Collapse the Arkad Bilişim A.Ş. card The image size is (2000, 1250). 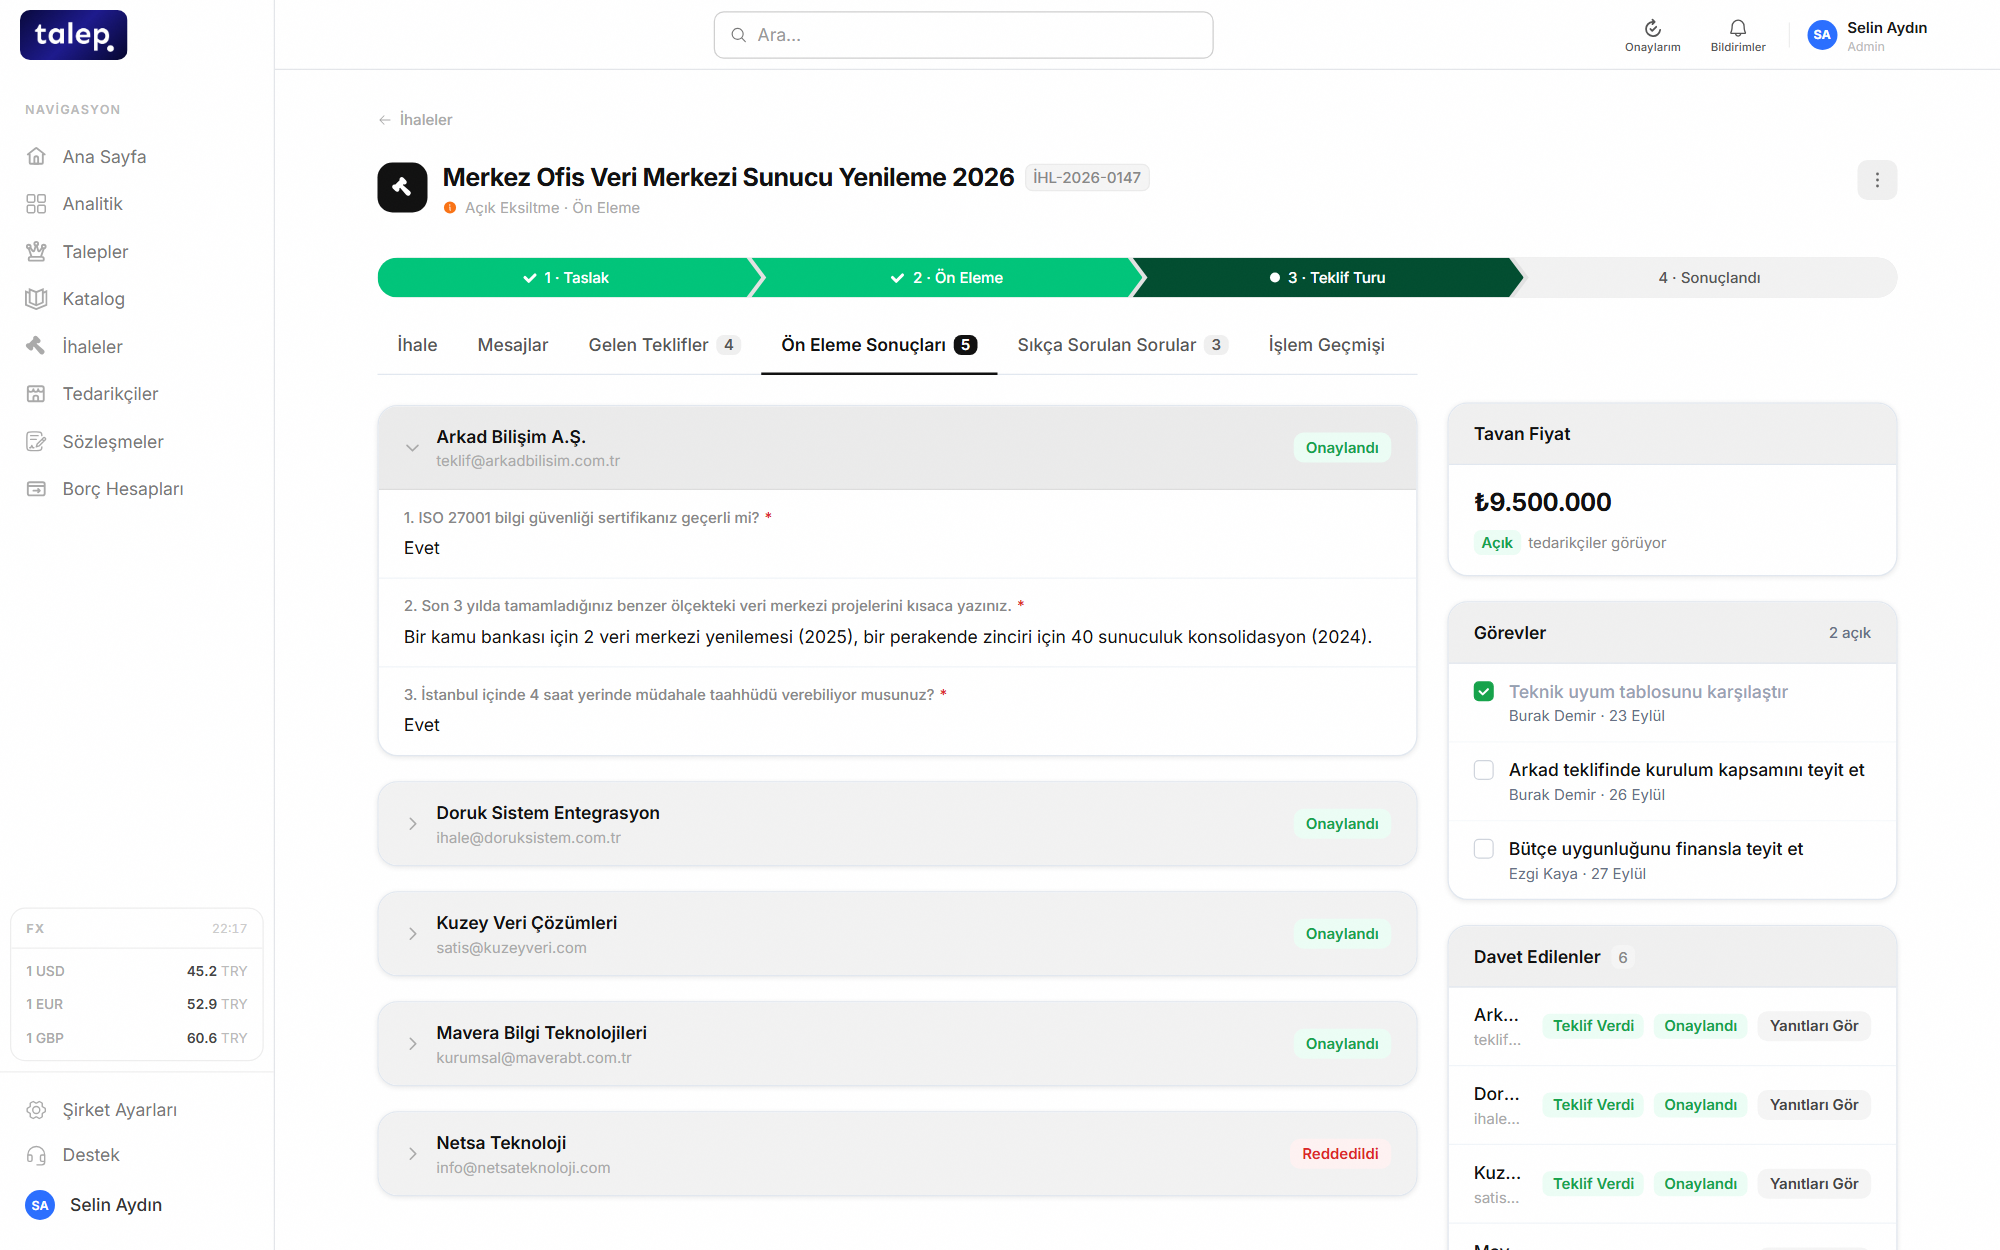click(x=412, y=448)
